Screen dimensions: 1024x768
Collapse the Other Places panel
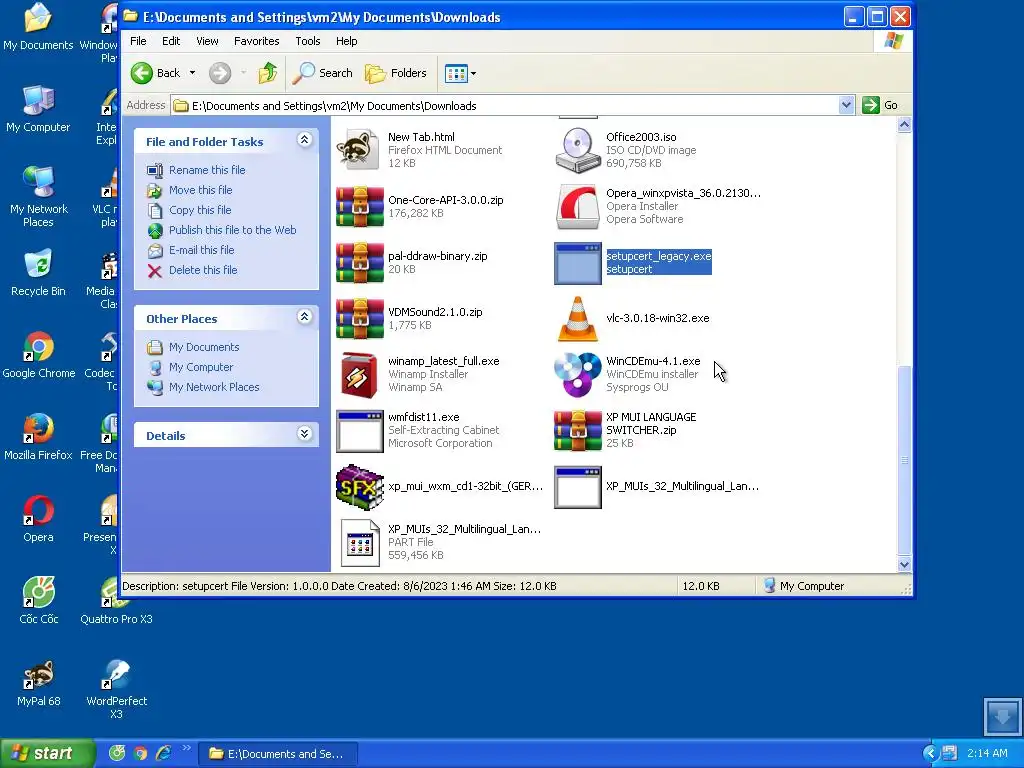(x=304, y=317)
